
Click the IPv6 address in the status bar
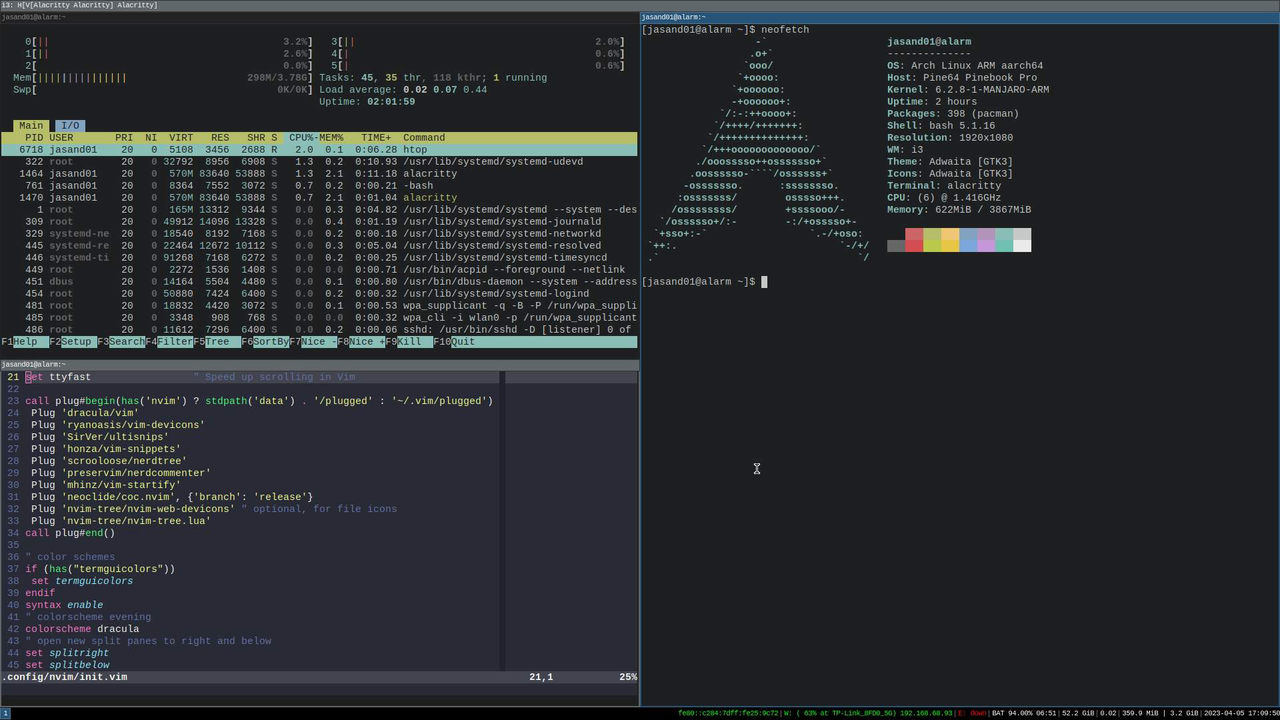click(727, 713)
